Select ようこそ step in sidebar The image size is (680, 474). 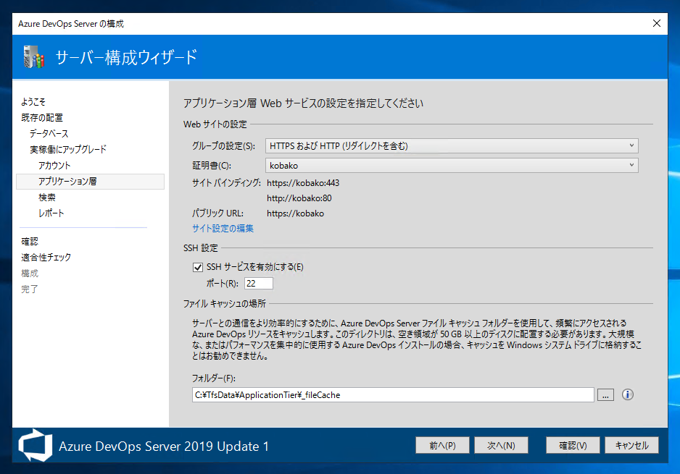click(33, 102)
